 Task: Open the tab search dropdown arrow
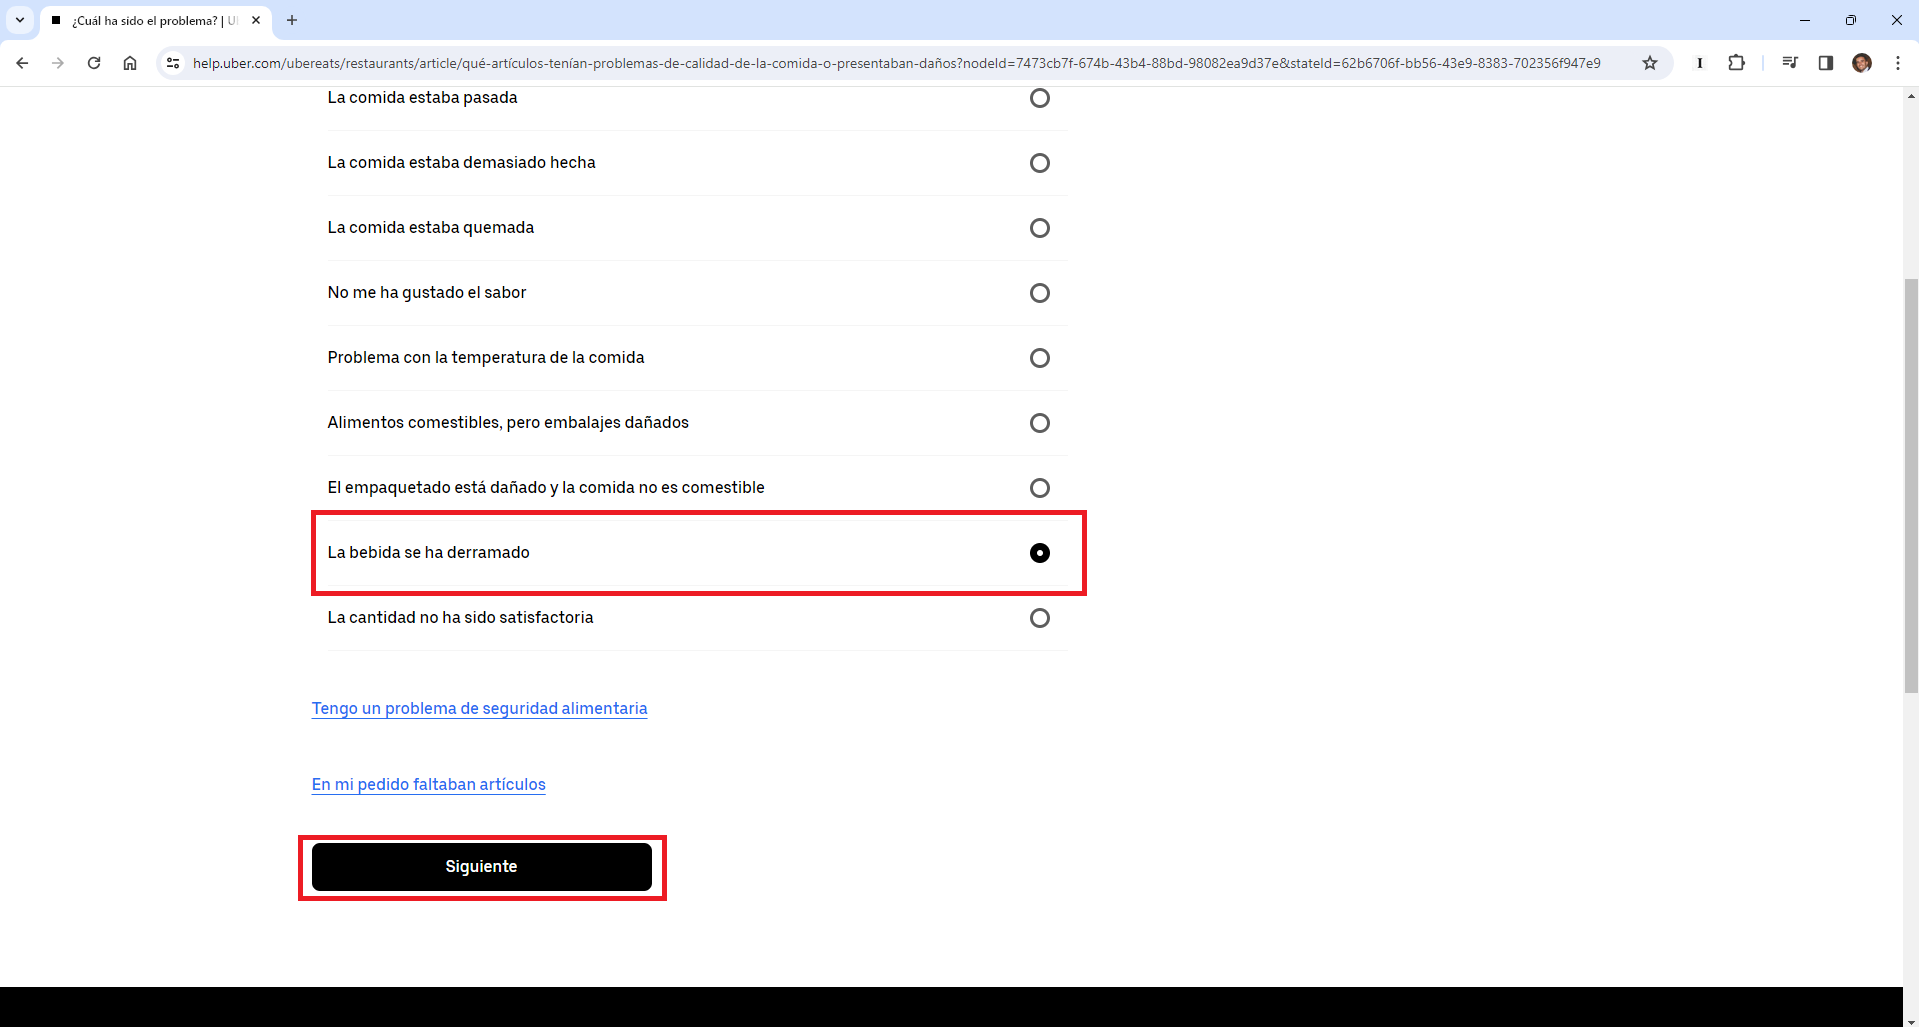(20, 20)
